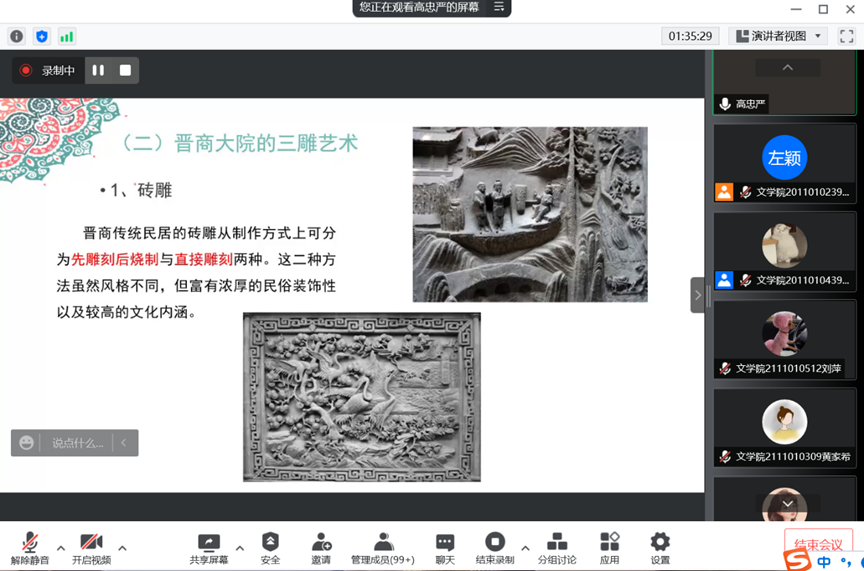The width and height of the screenshot is (864, 571).
Task: Enter full screen mode from top bar
Action: [x=846, y=36]
